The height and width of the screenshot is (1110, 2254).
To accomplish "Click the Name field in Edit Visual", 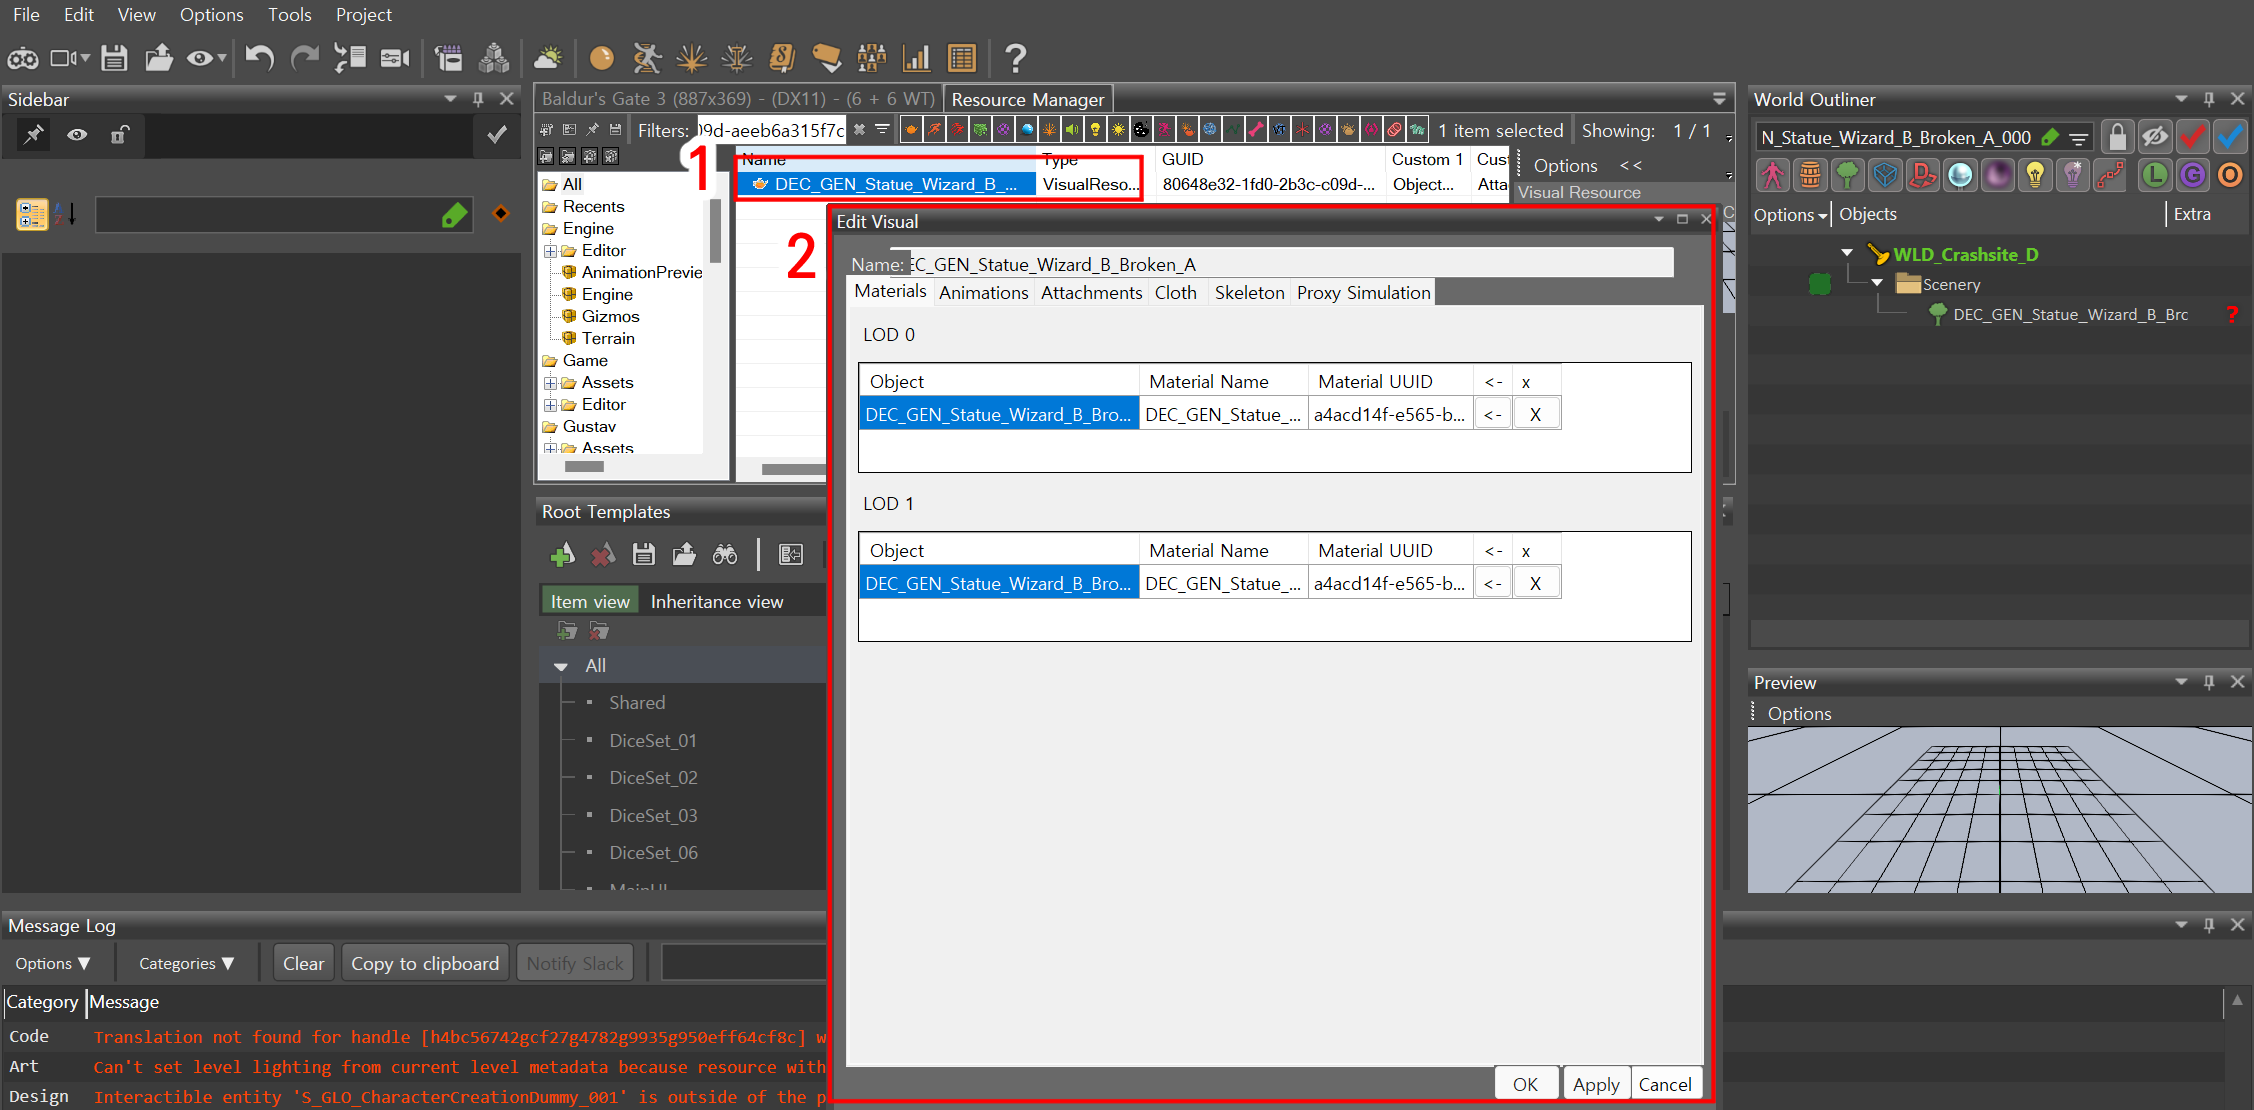I will tap(1290, 264).
